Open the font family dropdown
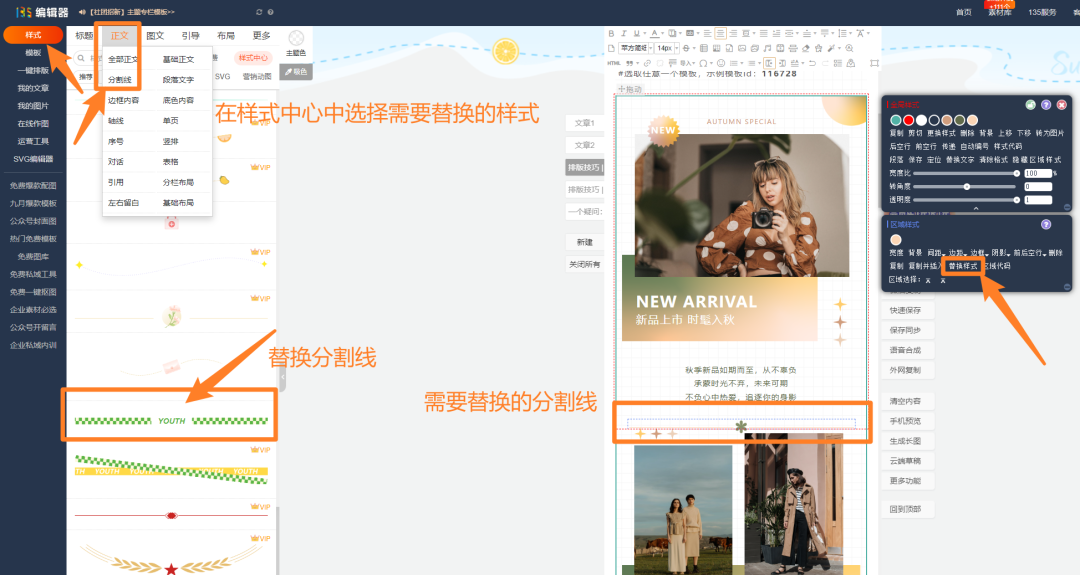Screen dimensions: 1080x575 [634, 47]
